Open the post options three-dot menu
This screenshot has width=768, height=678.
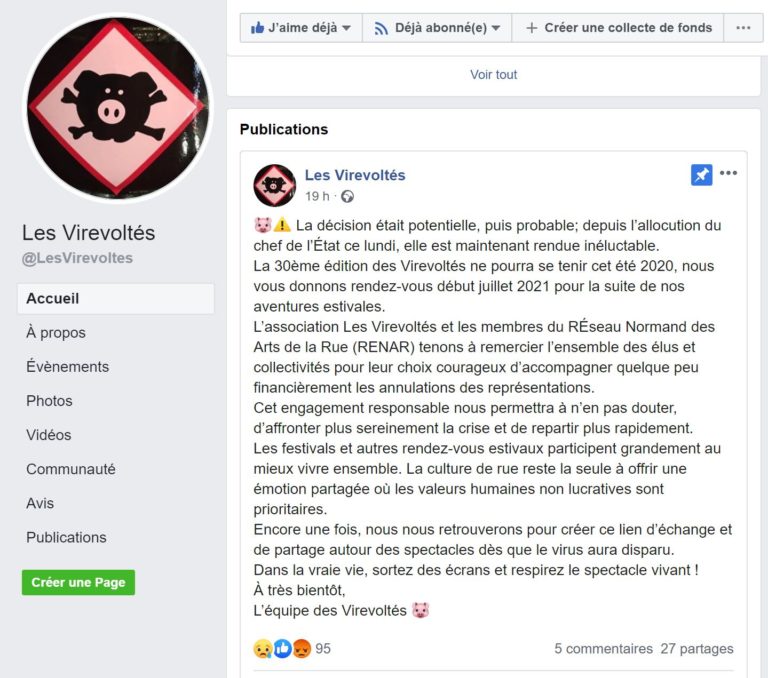tap(728, 173)
